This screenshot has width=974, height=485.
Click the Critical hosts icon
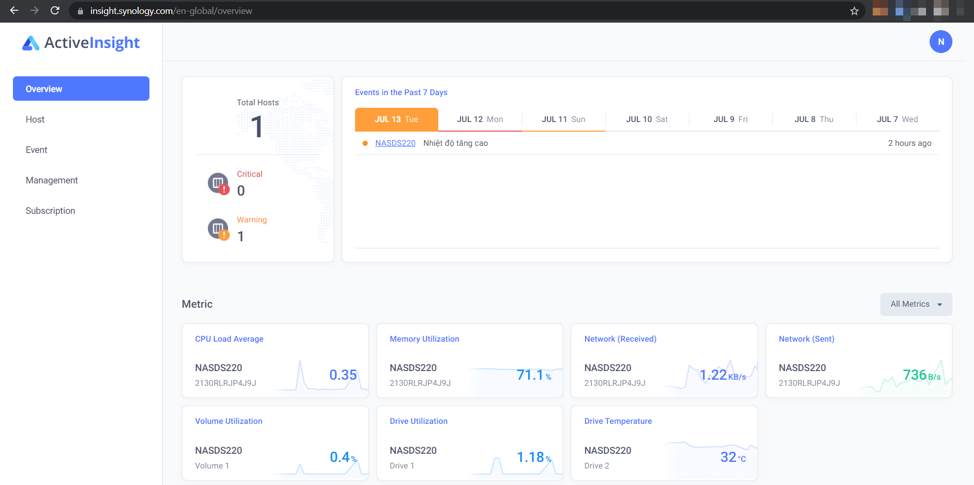pyautogui.click(x=218, y=184)
